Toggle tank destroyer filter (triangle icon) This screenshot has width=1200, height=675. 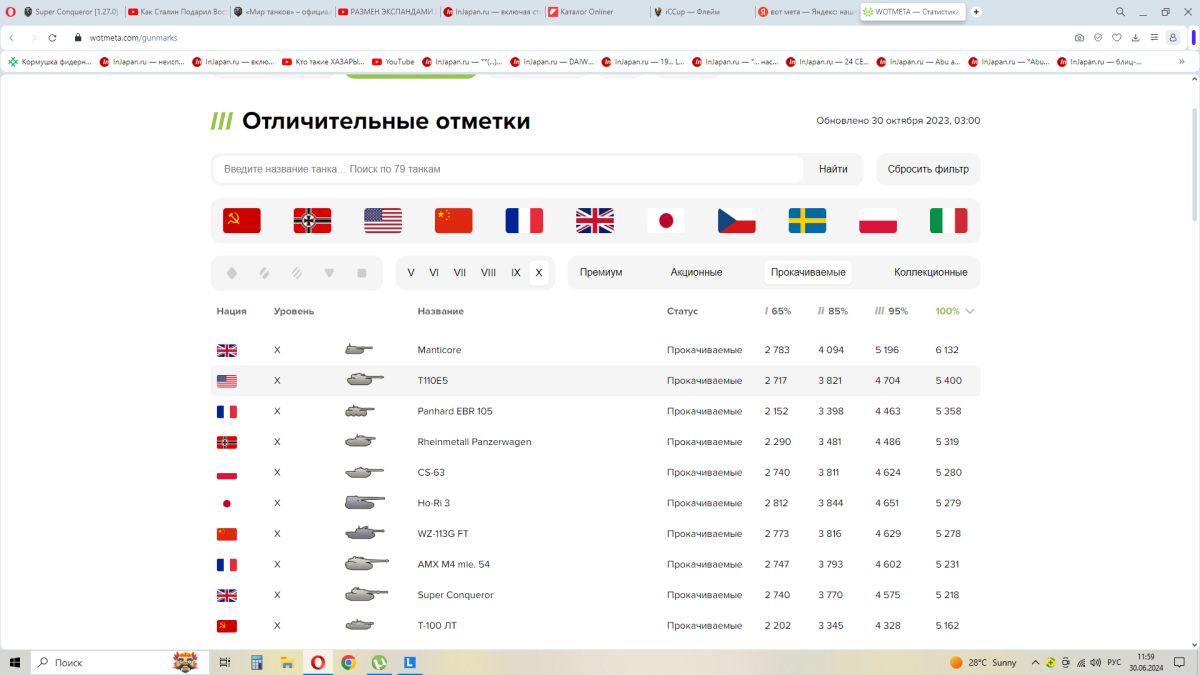(329, 273)
